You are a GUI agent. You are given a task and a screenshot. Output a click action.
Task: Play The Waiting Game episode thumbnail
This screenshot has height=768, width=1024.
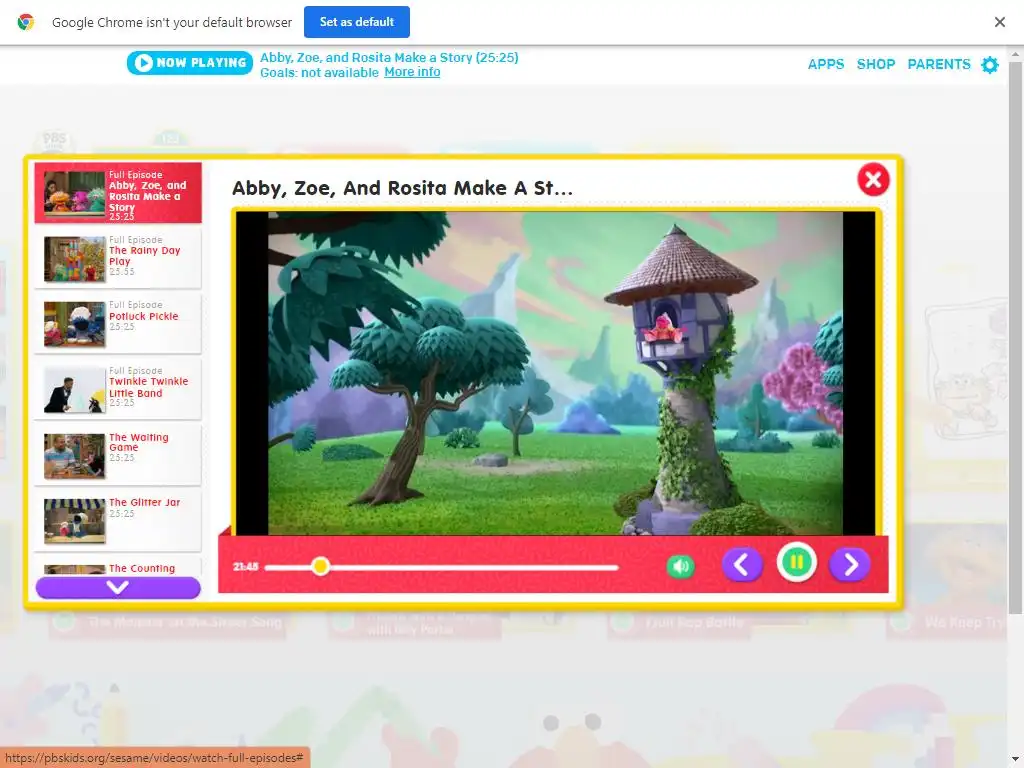pos(74,456)
